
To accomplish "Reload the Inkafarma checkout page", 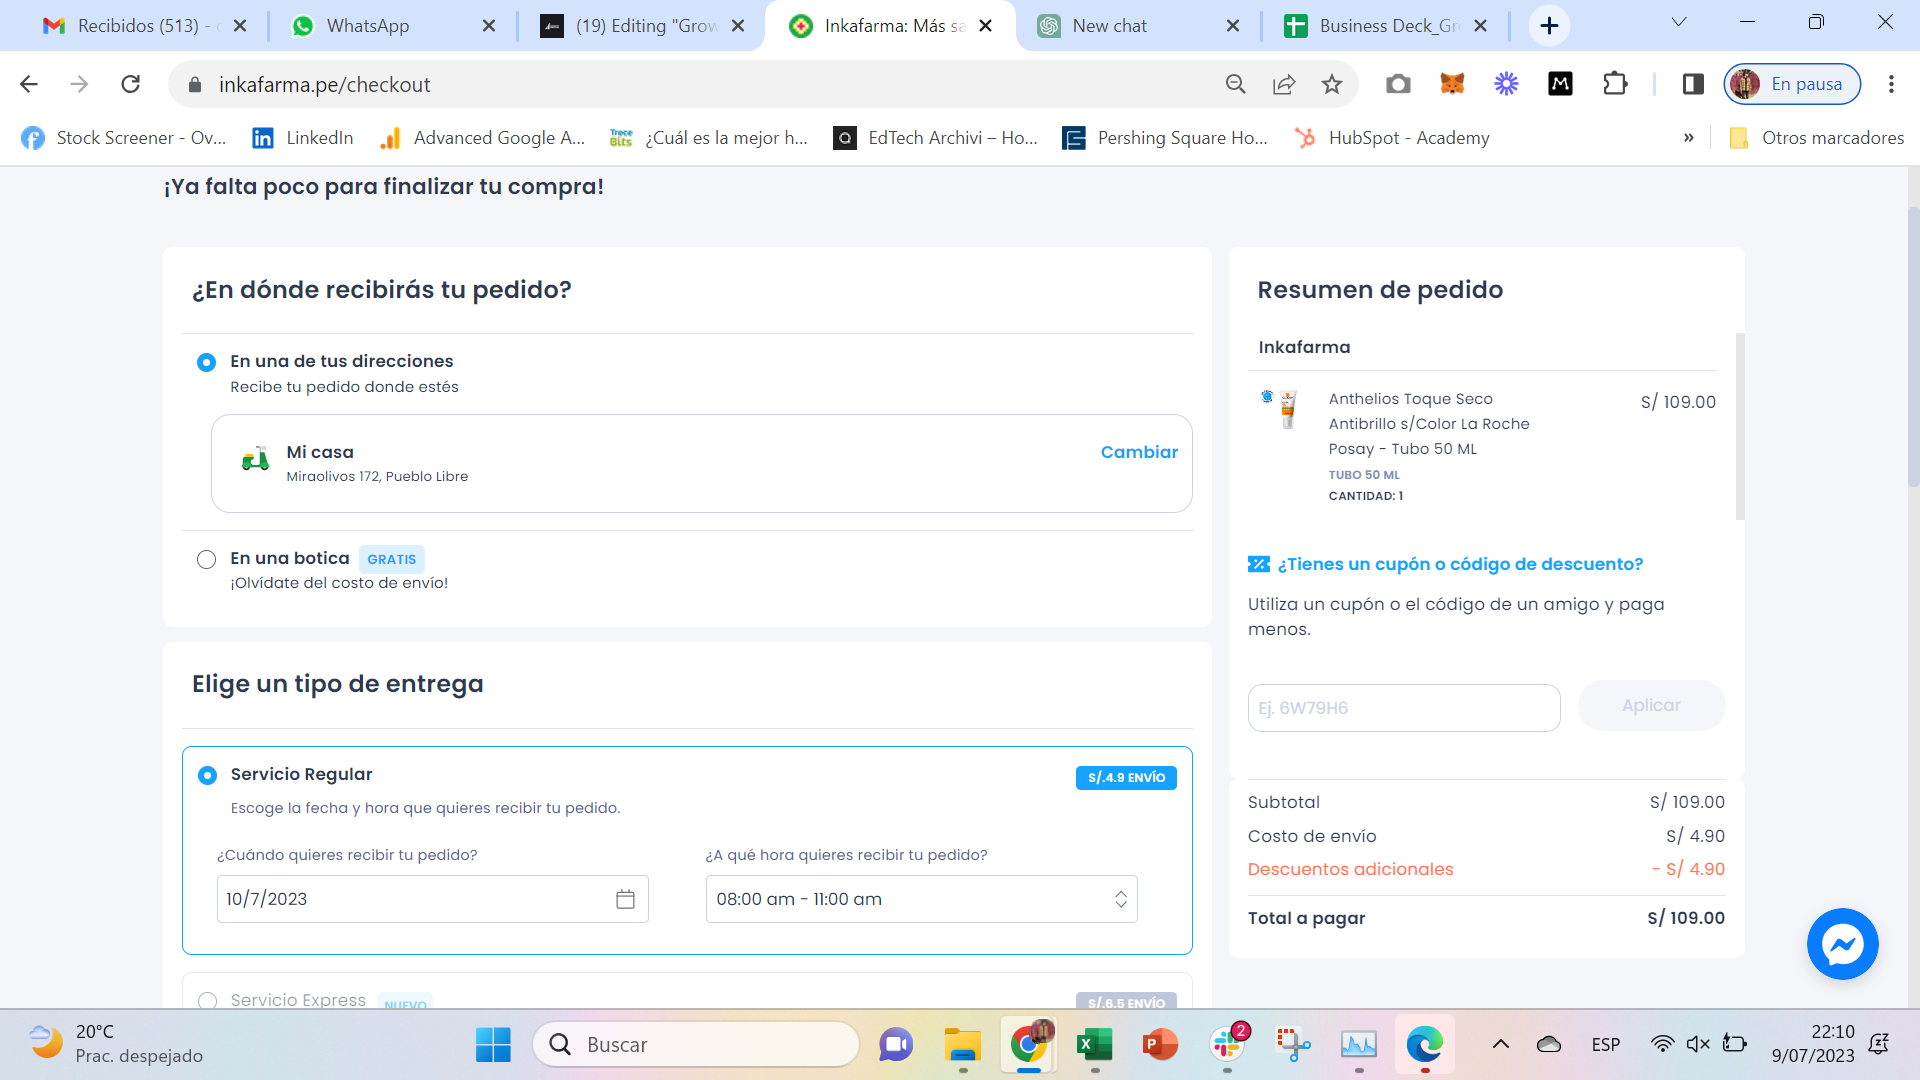I will coord(131,84).
